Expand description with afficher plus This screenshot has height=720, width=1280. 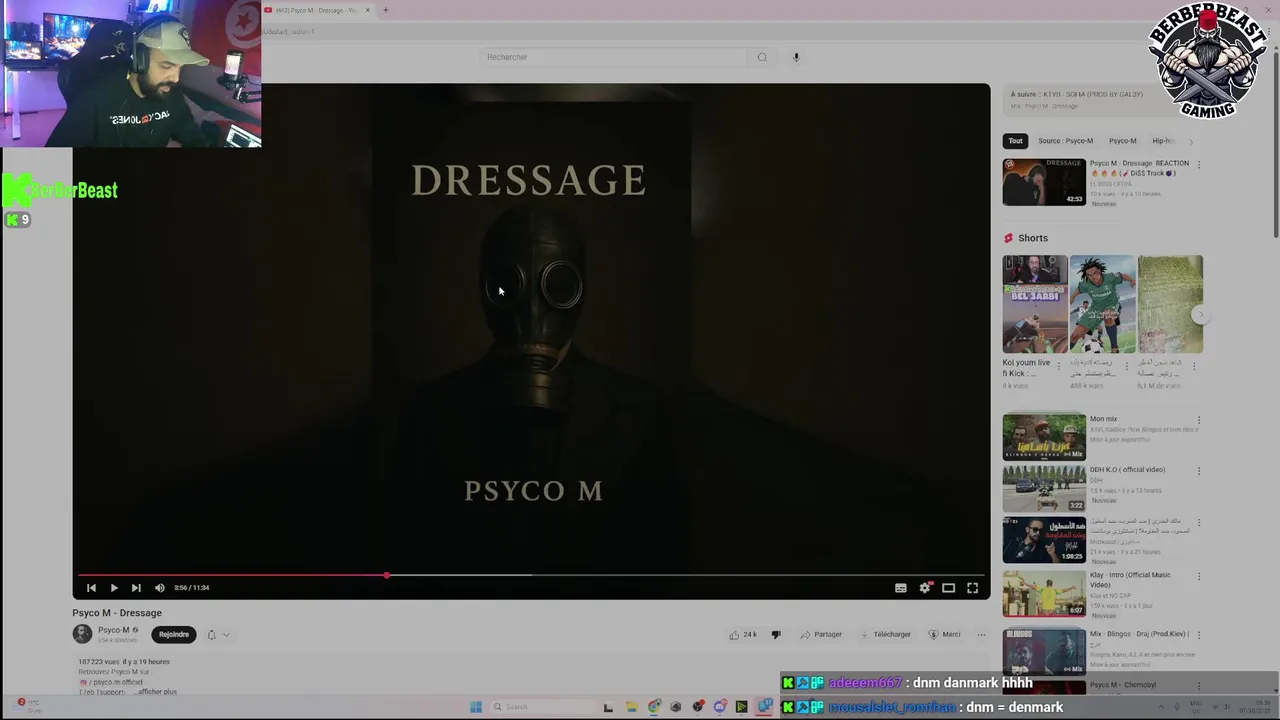pos(157,692)
